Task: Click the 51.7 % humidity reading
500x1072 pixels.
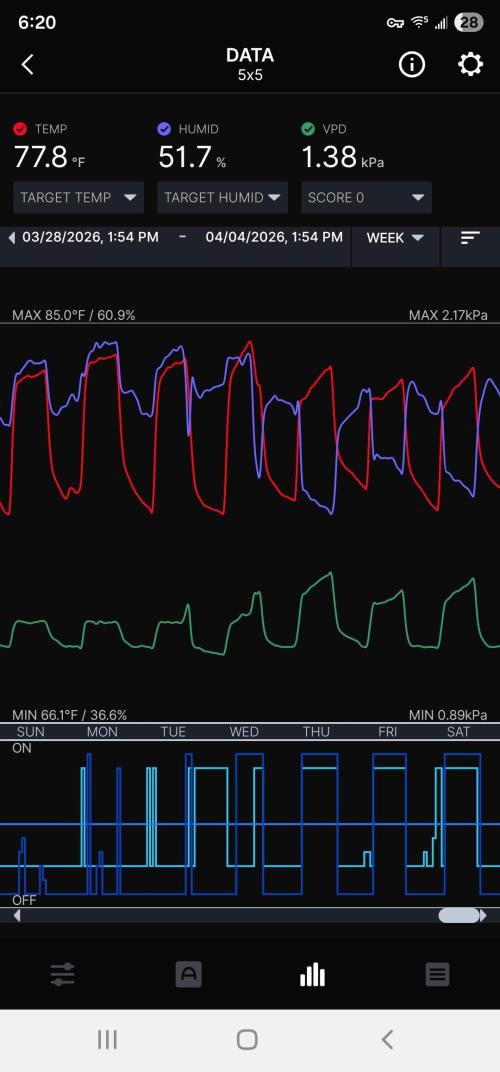Action: click(192, 158)
